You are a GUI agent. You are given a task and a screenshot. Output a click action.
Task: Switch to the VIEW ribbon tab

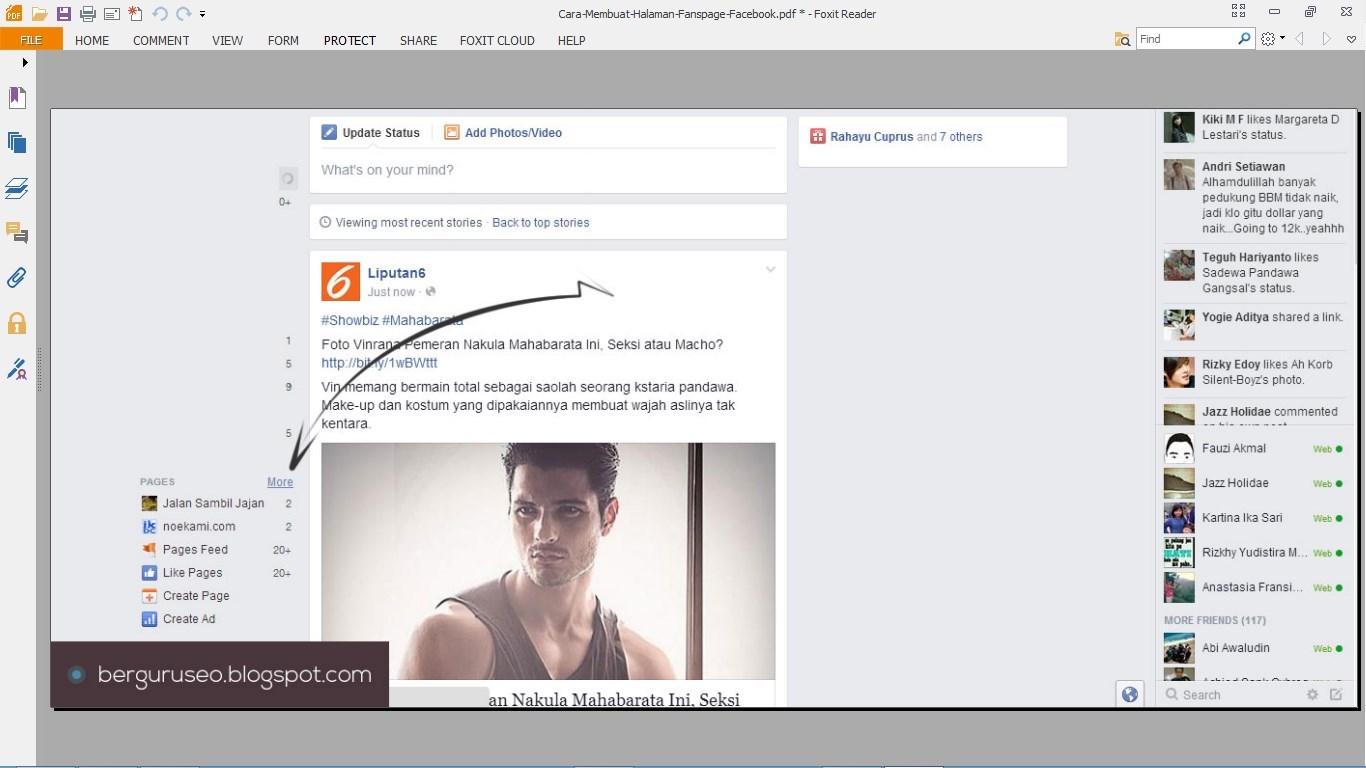(228, 40)
